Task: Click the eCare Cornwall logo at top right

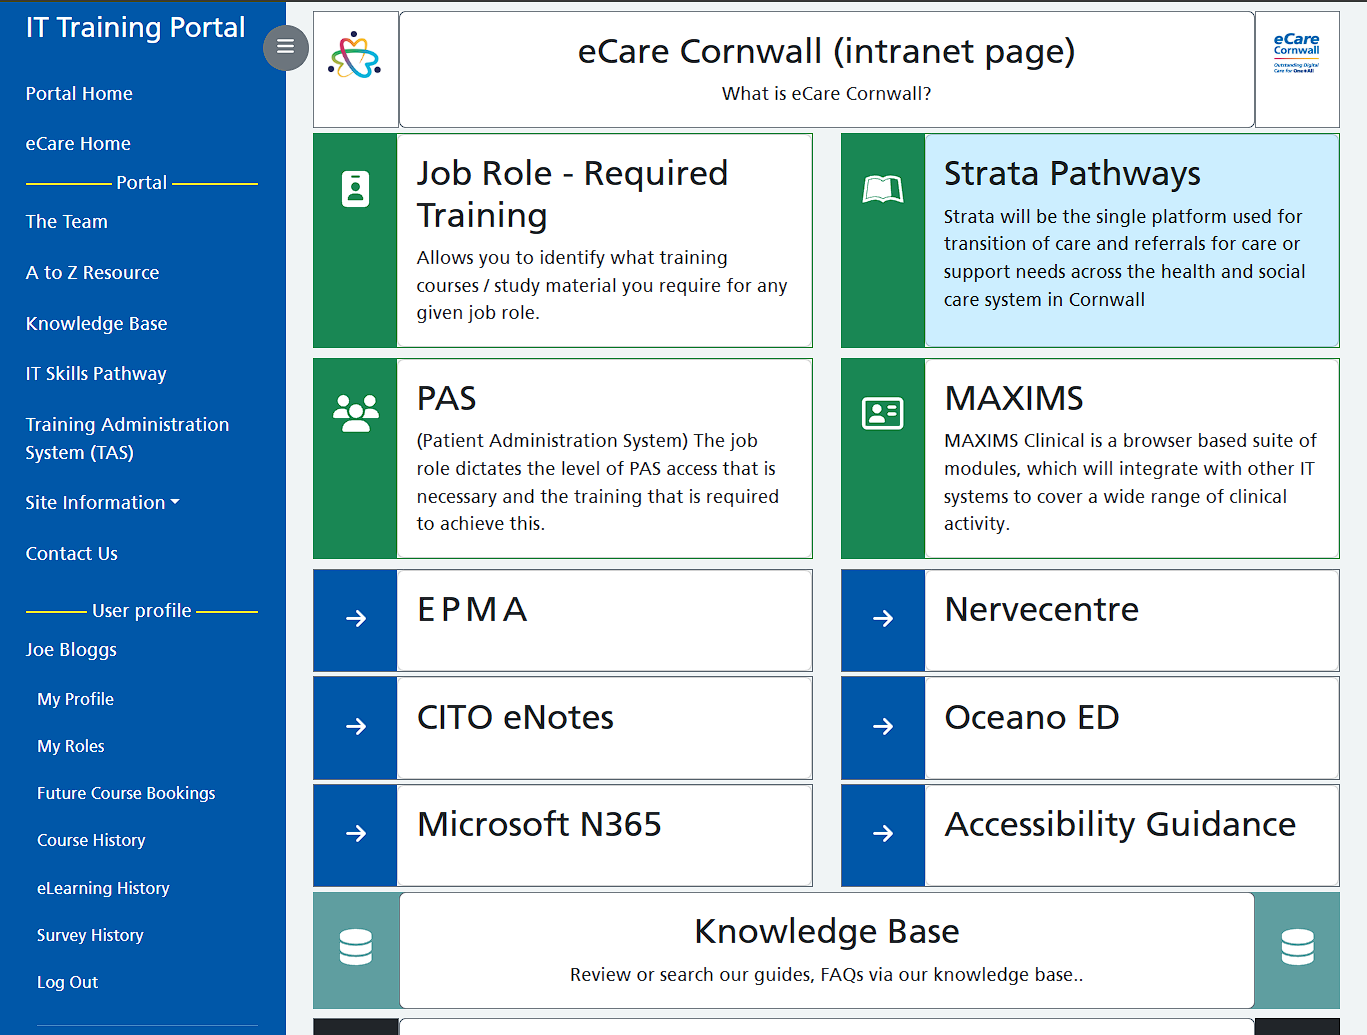Action: pos(1296,54)
